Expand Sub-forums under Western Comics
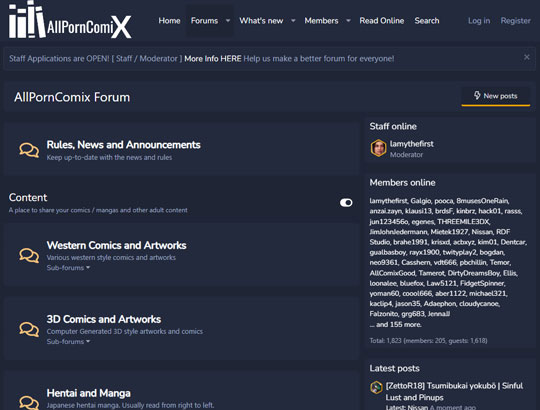540x410 pixels. [68, 268]
